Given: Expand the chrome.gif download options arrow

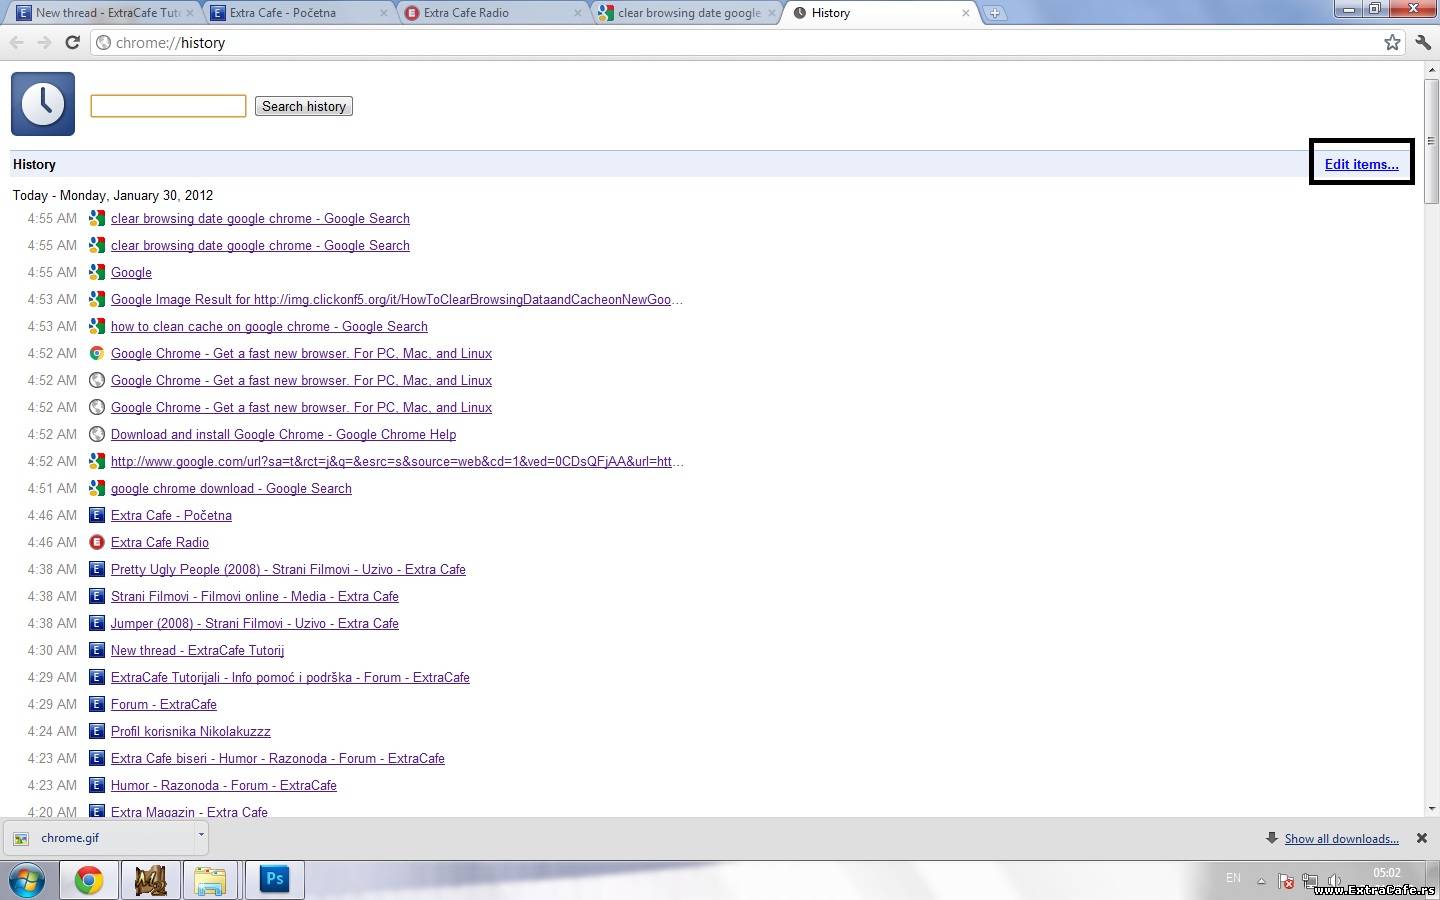Looking at the screenshot, I should pyautogui.click(x=201, y=835).
